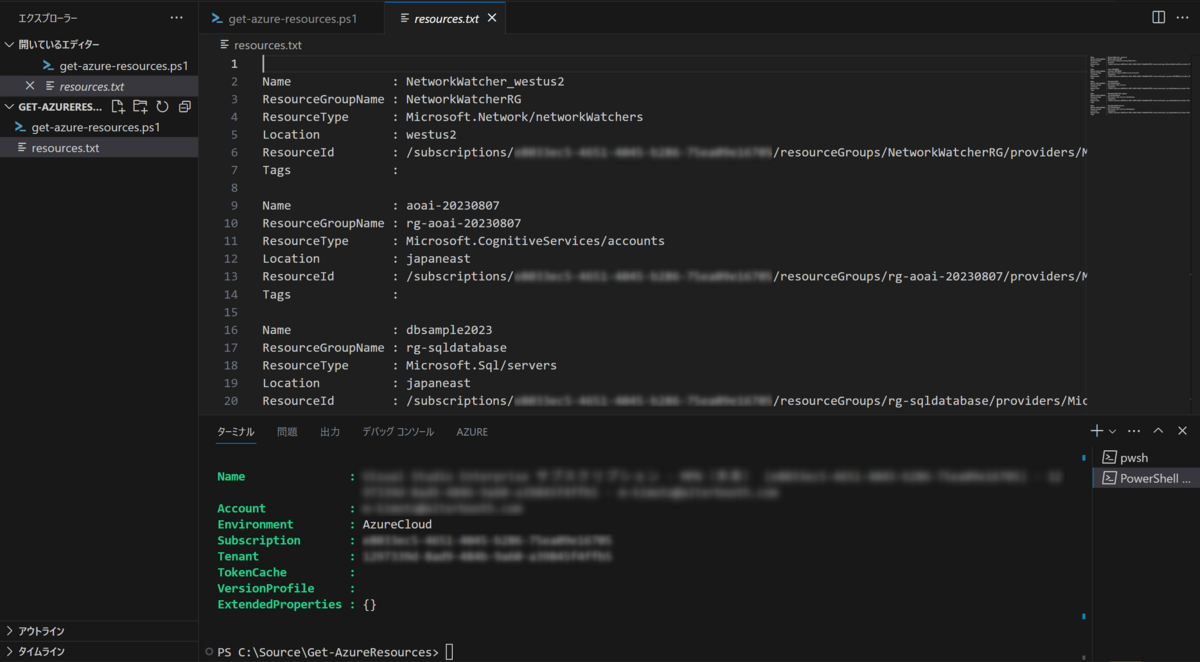Close resources.txt in open editors list
Viewport: 1200px width, 662px height.
tap(29, 86)
